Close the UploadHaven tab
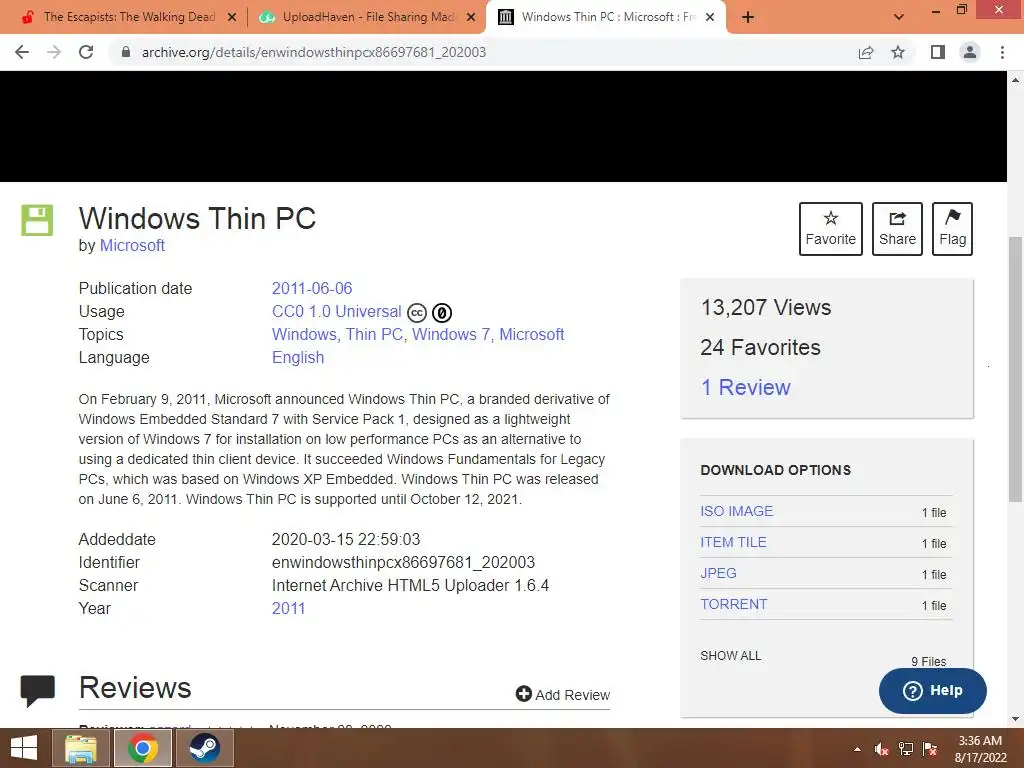Image resolution: width=1024 pixels, height=768 pixels. [471, 17]
